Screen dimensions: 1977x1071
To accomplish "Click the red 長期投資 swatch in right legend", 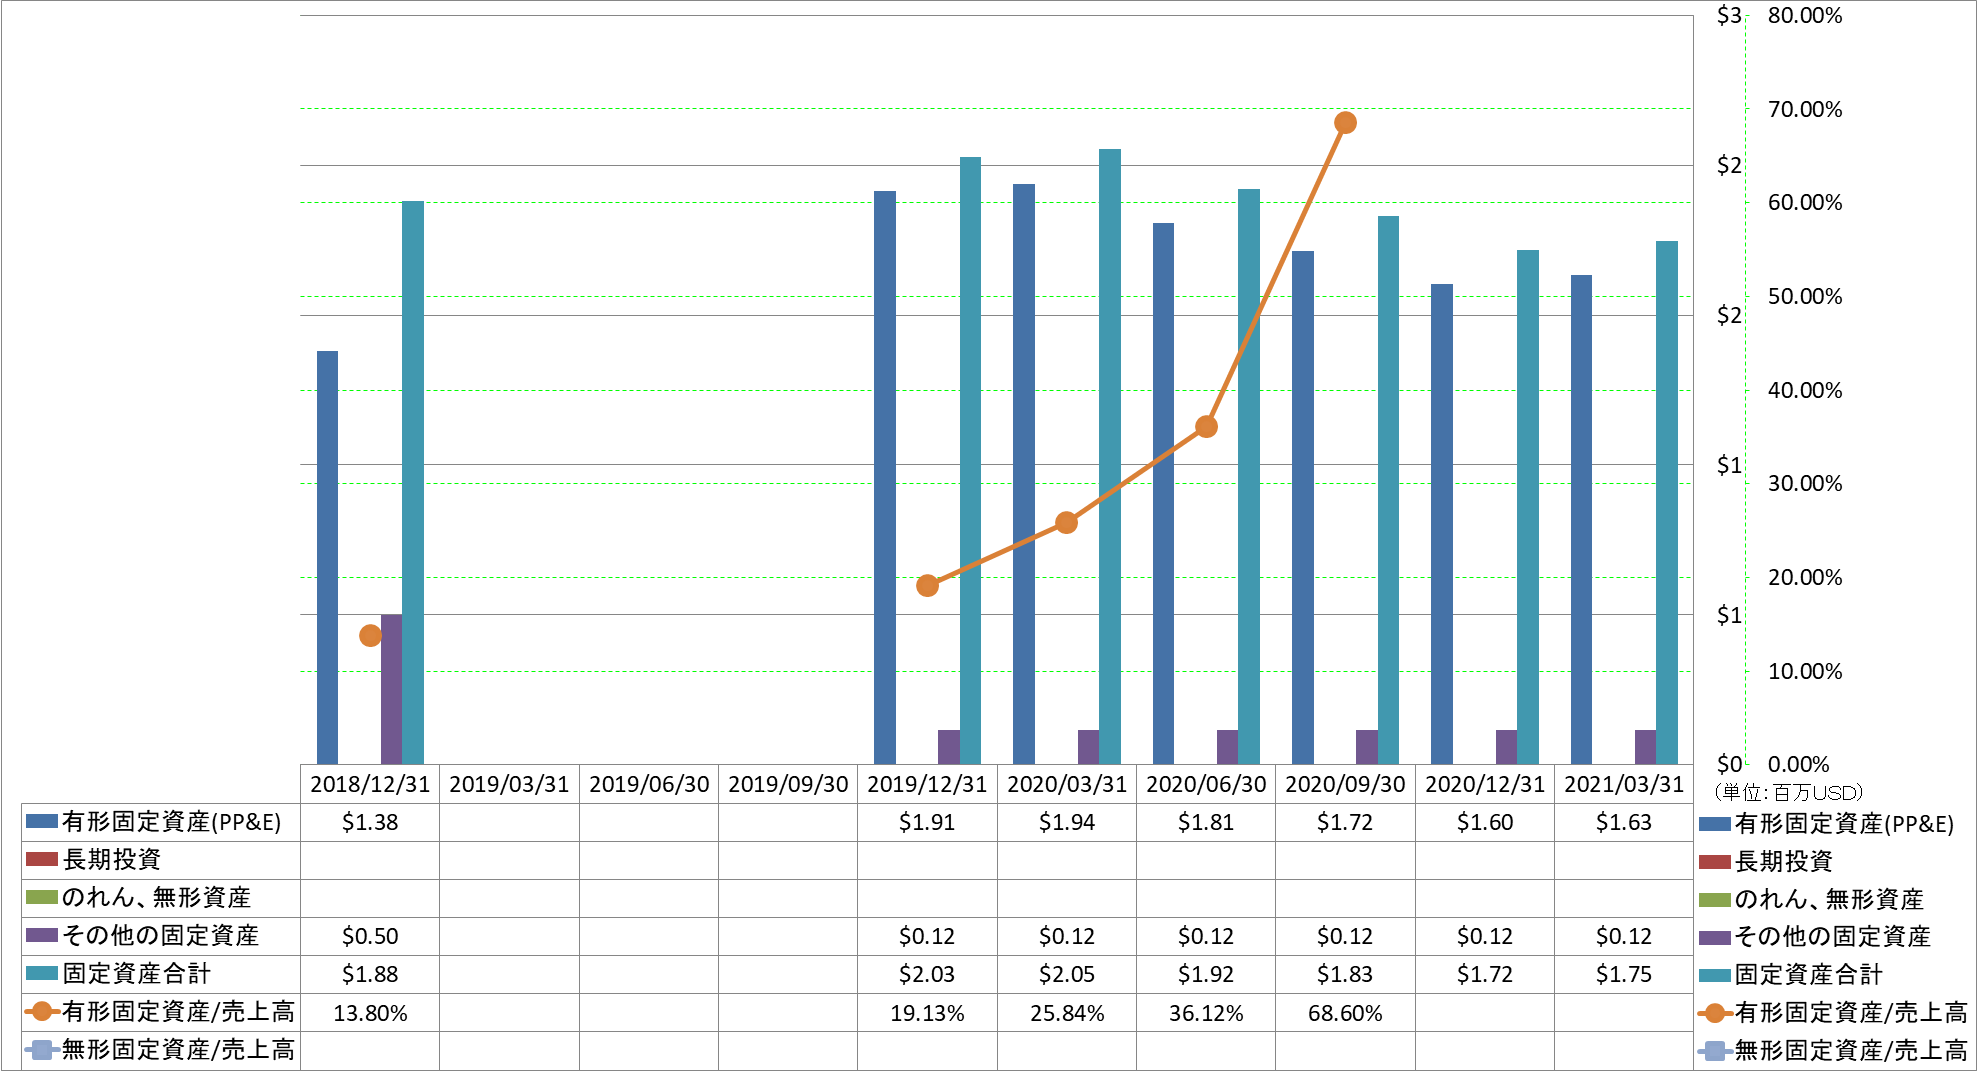I will click(1715, 862).
